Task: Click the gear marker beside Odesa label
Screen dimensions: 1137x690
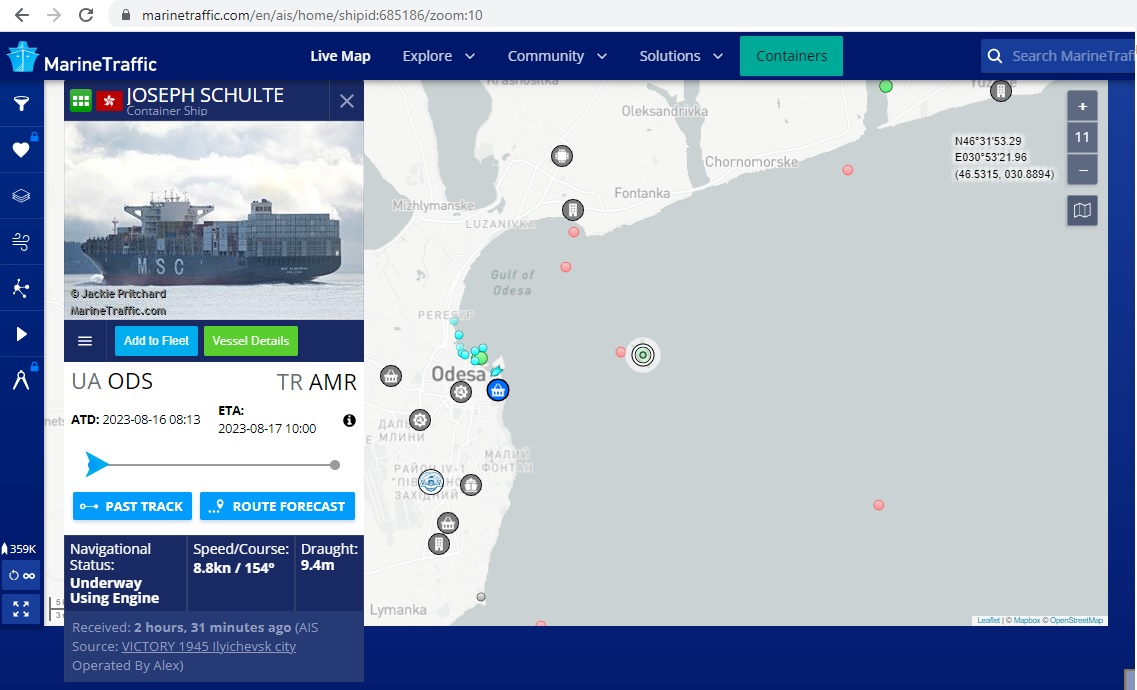Action: click(460, 392)
